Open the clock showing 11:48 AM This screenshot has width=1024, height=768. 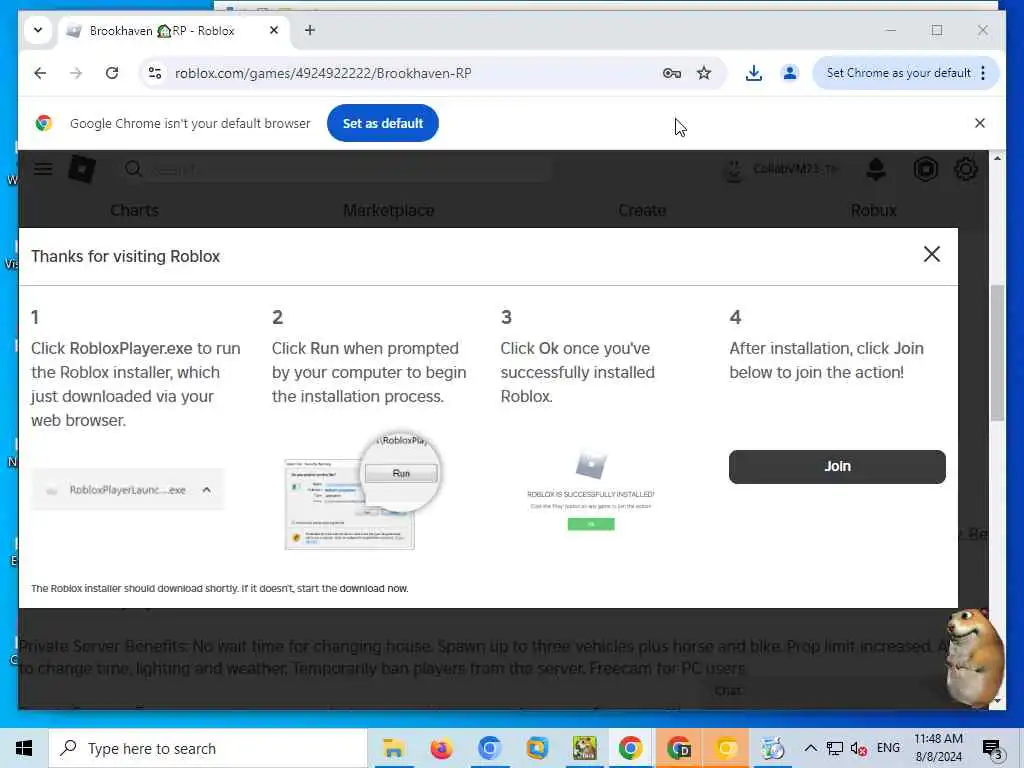[938, 748]
